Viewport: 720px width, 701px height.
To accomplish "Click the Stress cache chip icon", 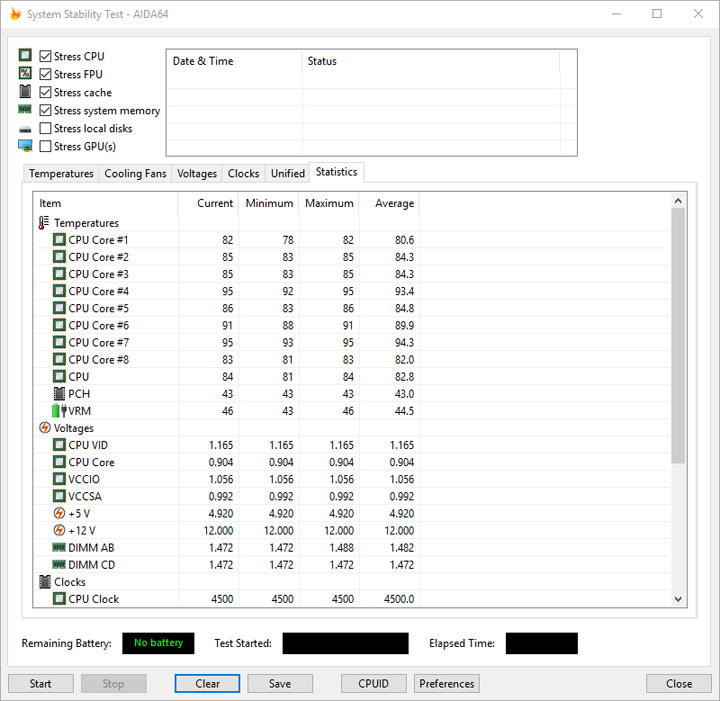I will pyautogui.click(x=25, y=92).
